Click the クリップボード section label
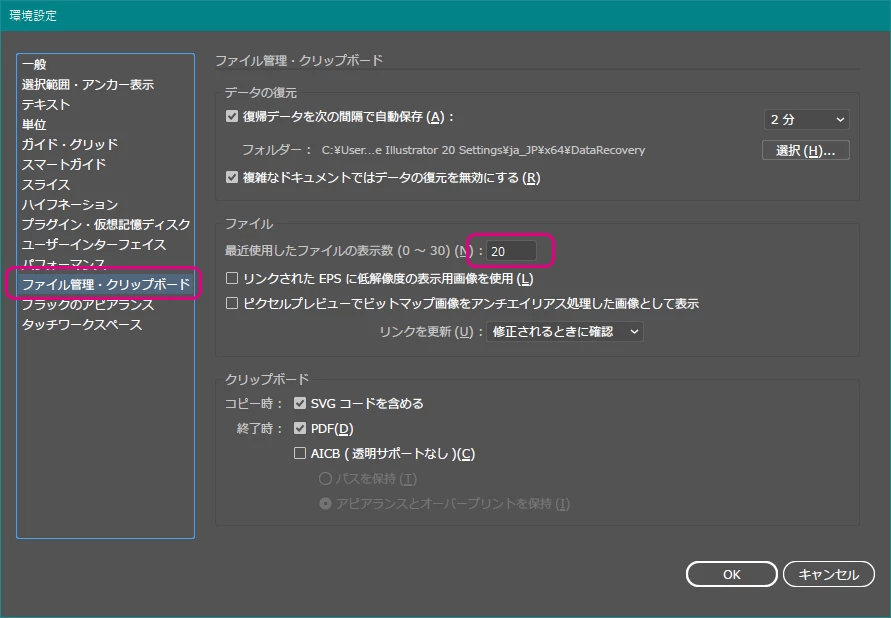Image resolution: width=891 pixels, height=618 pixels. click(x=267, y=379)
